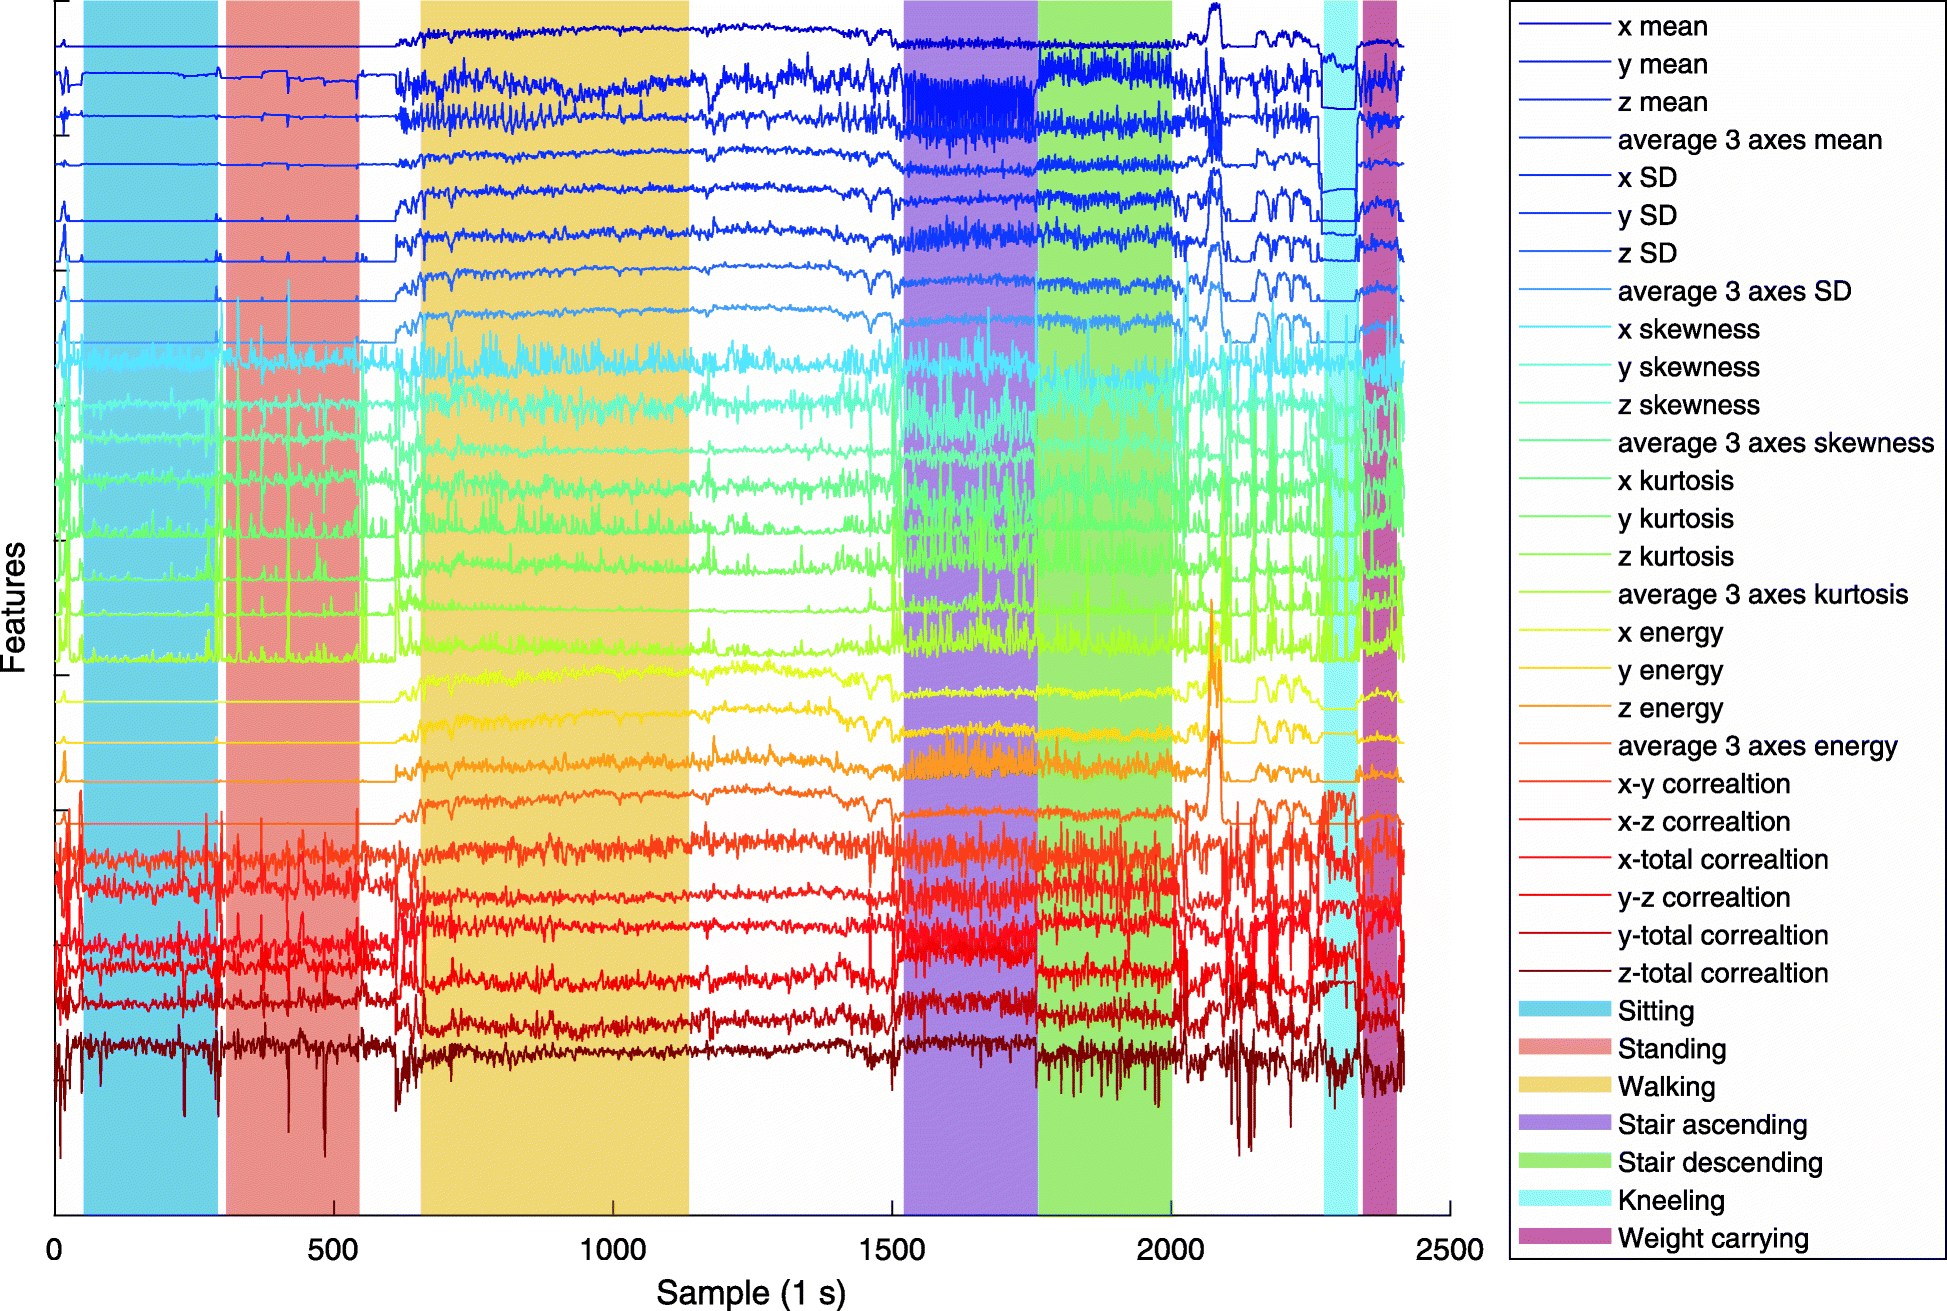Image resolution: width=1947 pixels, height=1311 pixels.
Task: Click the Kneeling legend color swatch
Action: coord(1564,1198)
